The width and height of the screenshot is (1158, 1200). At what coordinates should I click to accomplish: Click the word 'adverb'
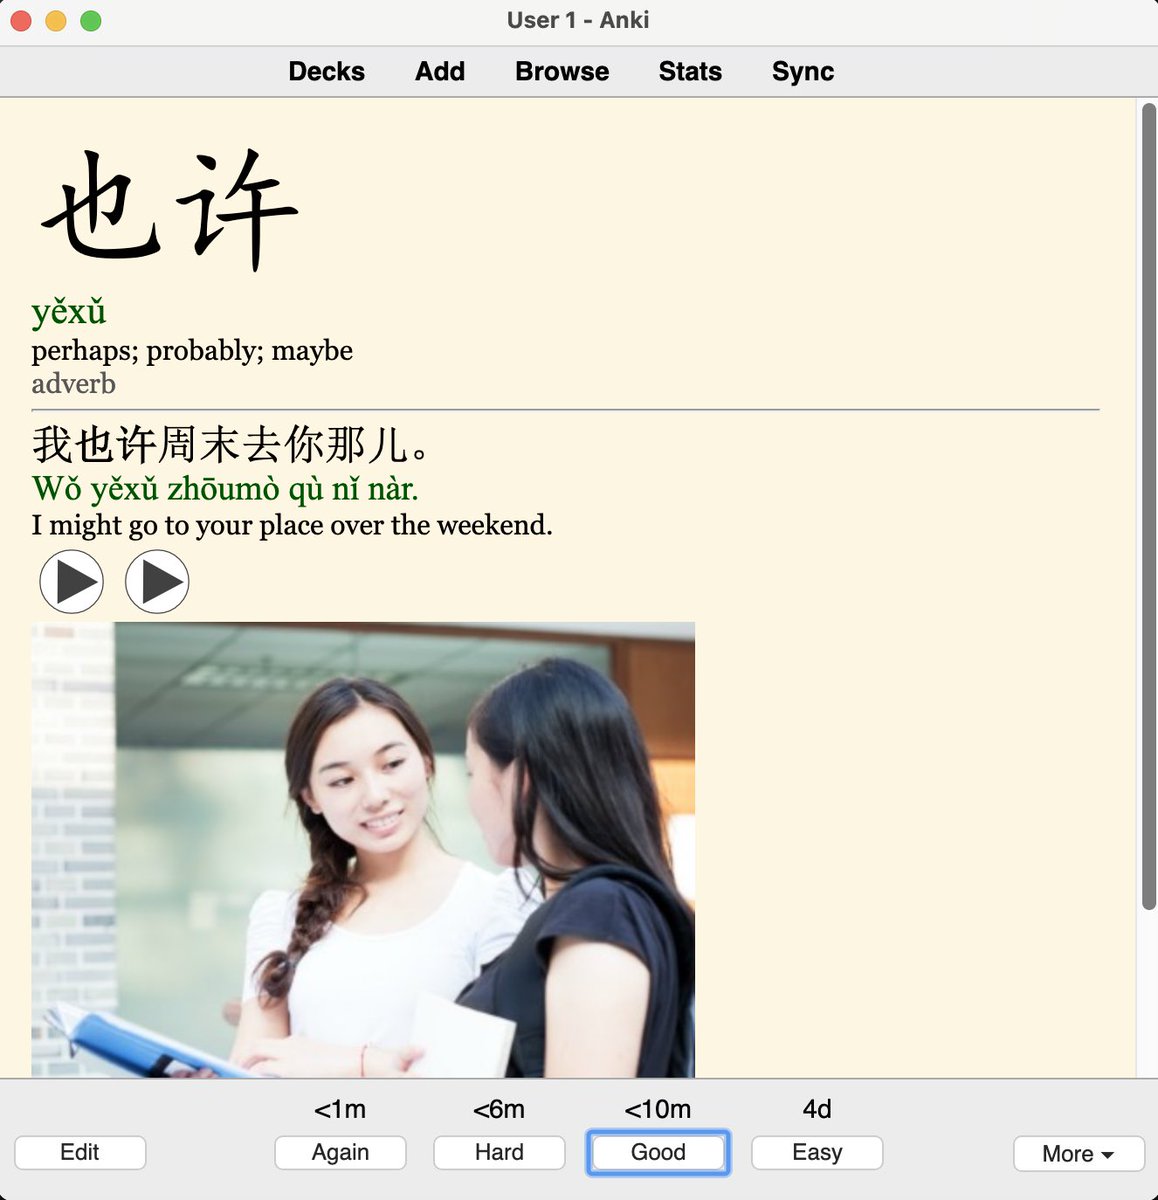(73, 384)
